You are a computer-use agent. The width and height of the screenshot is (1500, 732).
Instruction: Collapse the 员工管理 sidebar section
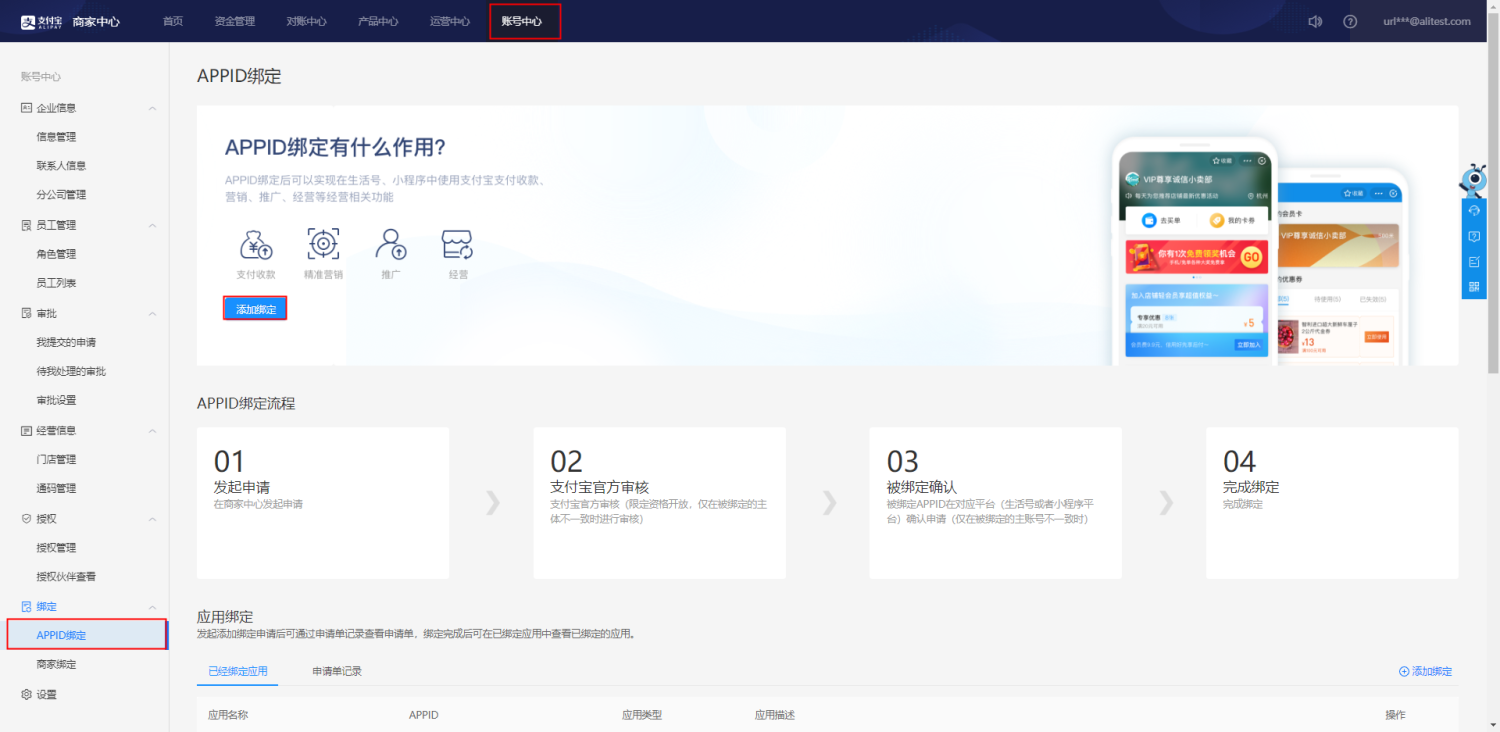(x=152, y=225)
